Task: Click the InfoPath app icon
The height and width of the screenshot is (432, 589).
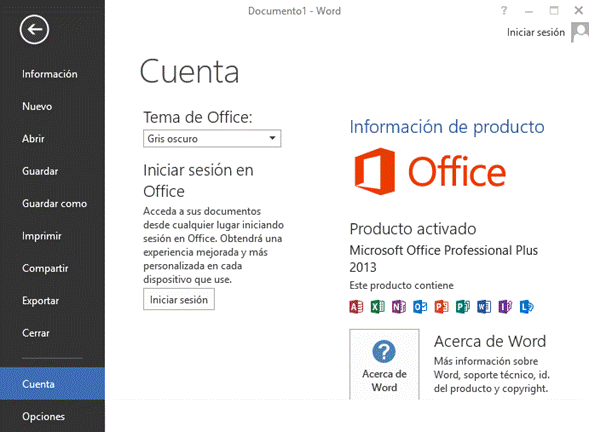Action: click(x=505, y=307)
